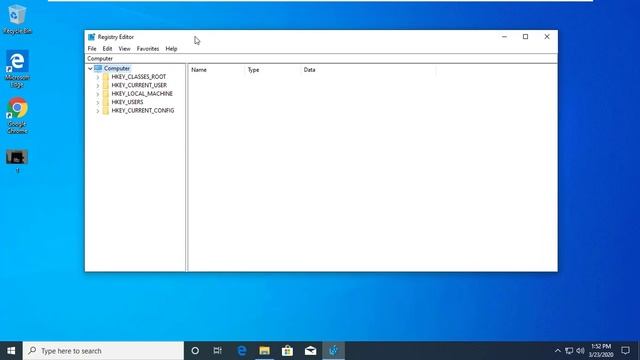Open the Action Center notifications icon

tap(625, 351)
